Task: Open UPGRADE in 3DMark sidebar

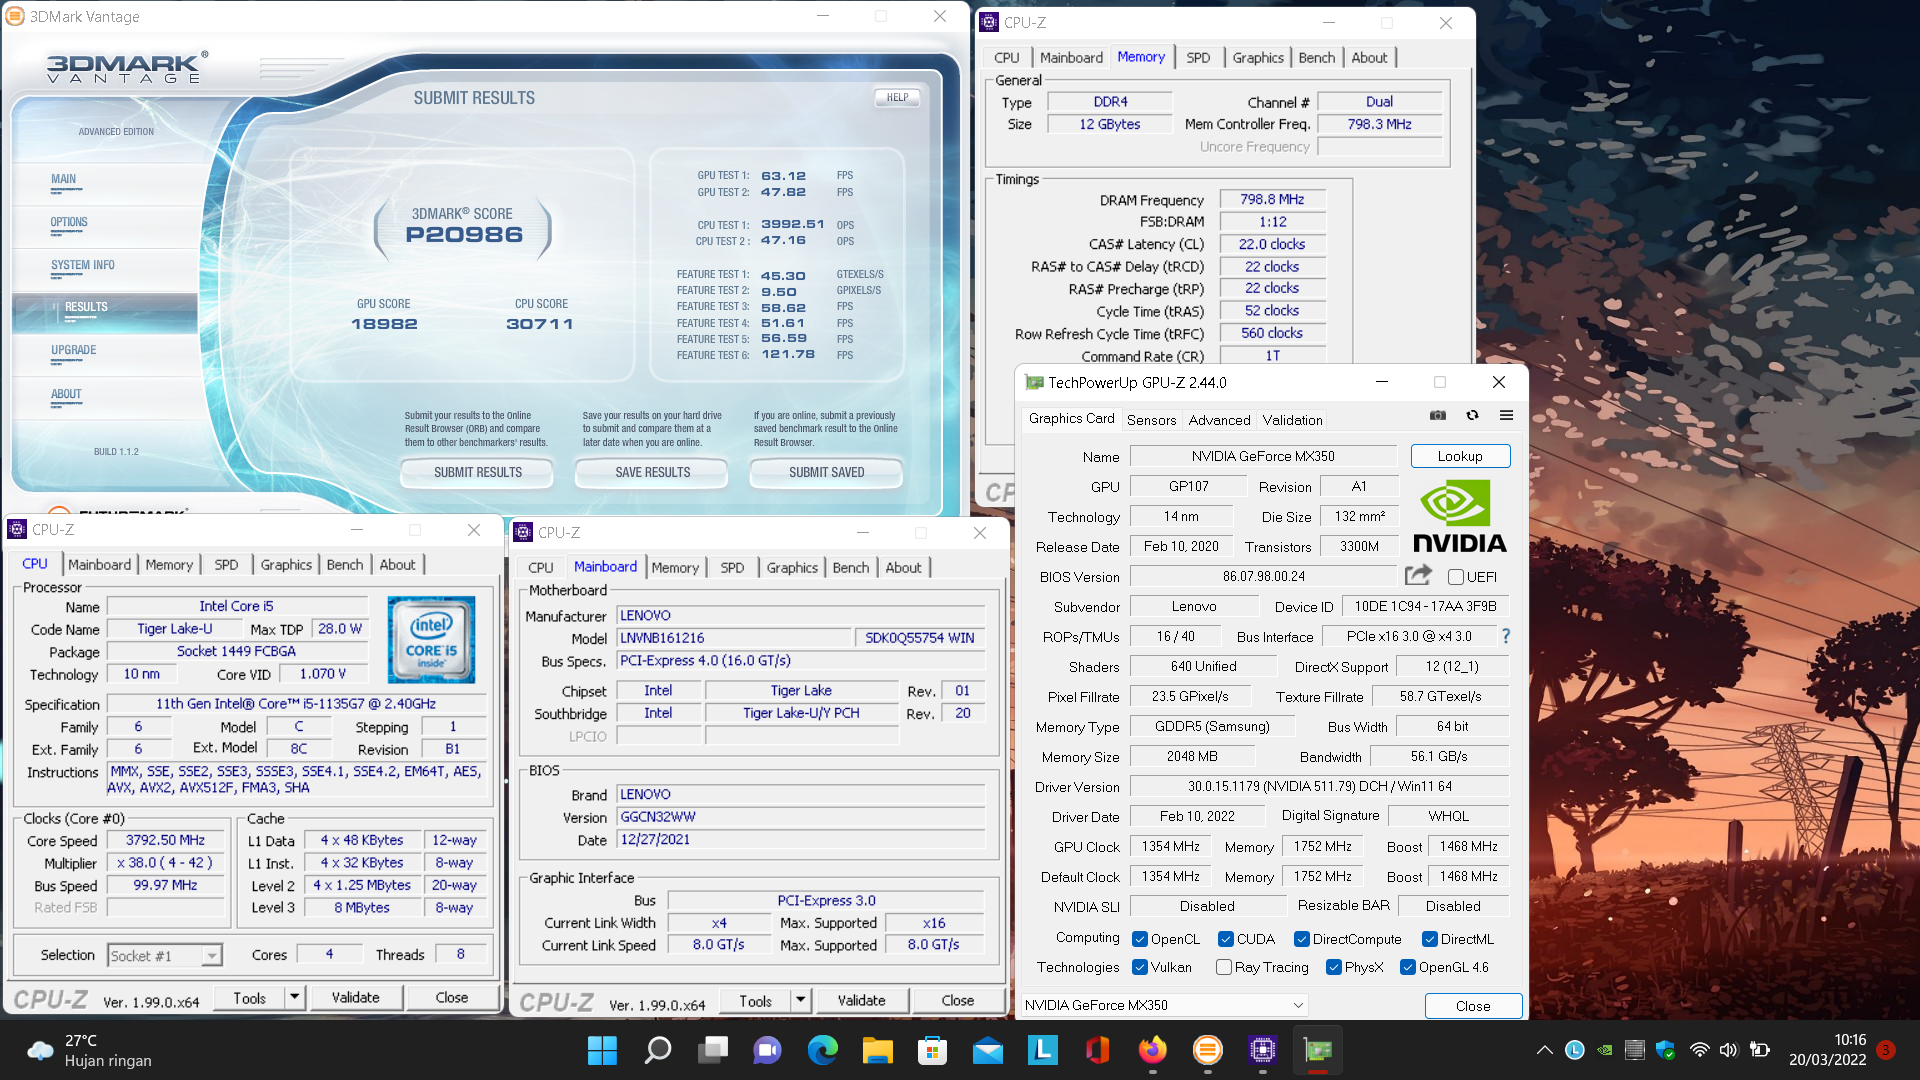Action: [x=74, y=351]
